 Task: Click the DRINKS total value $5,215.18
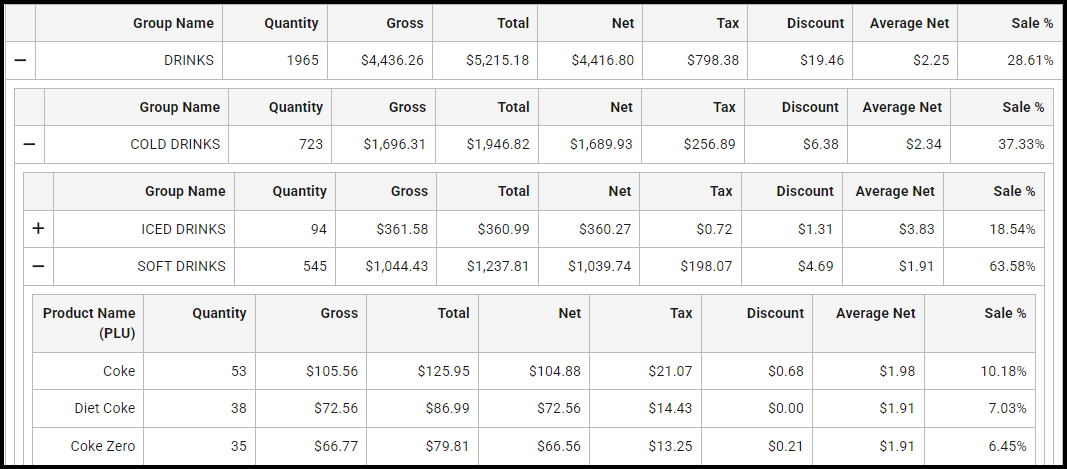[x=497, y=60]
